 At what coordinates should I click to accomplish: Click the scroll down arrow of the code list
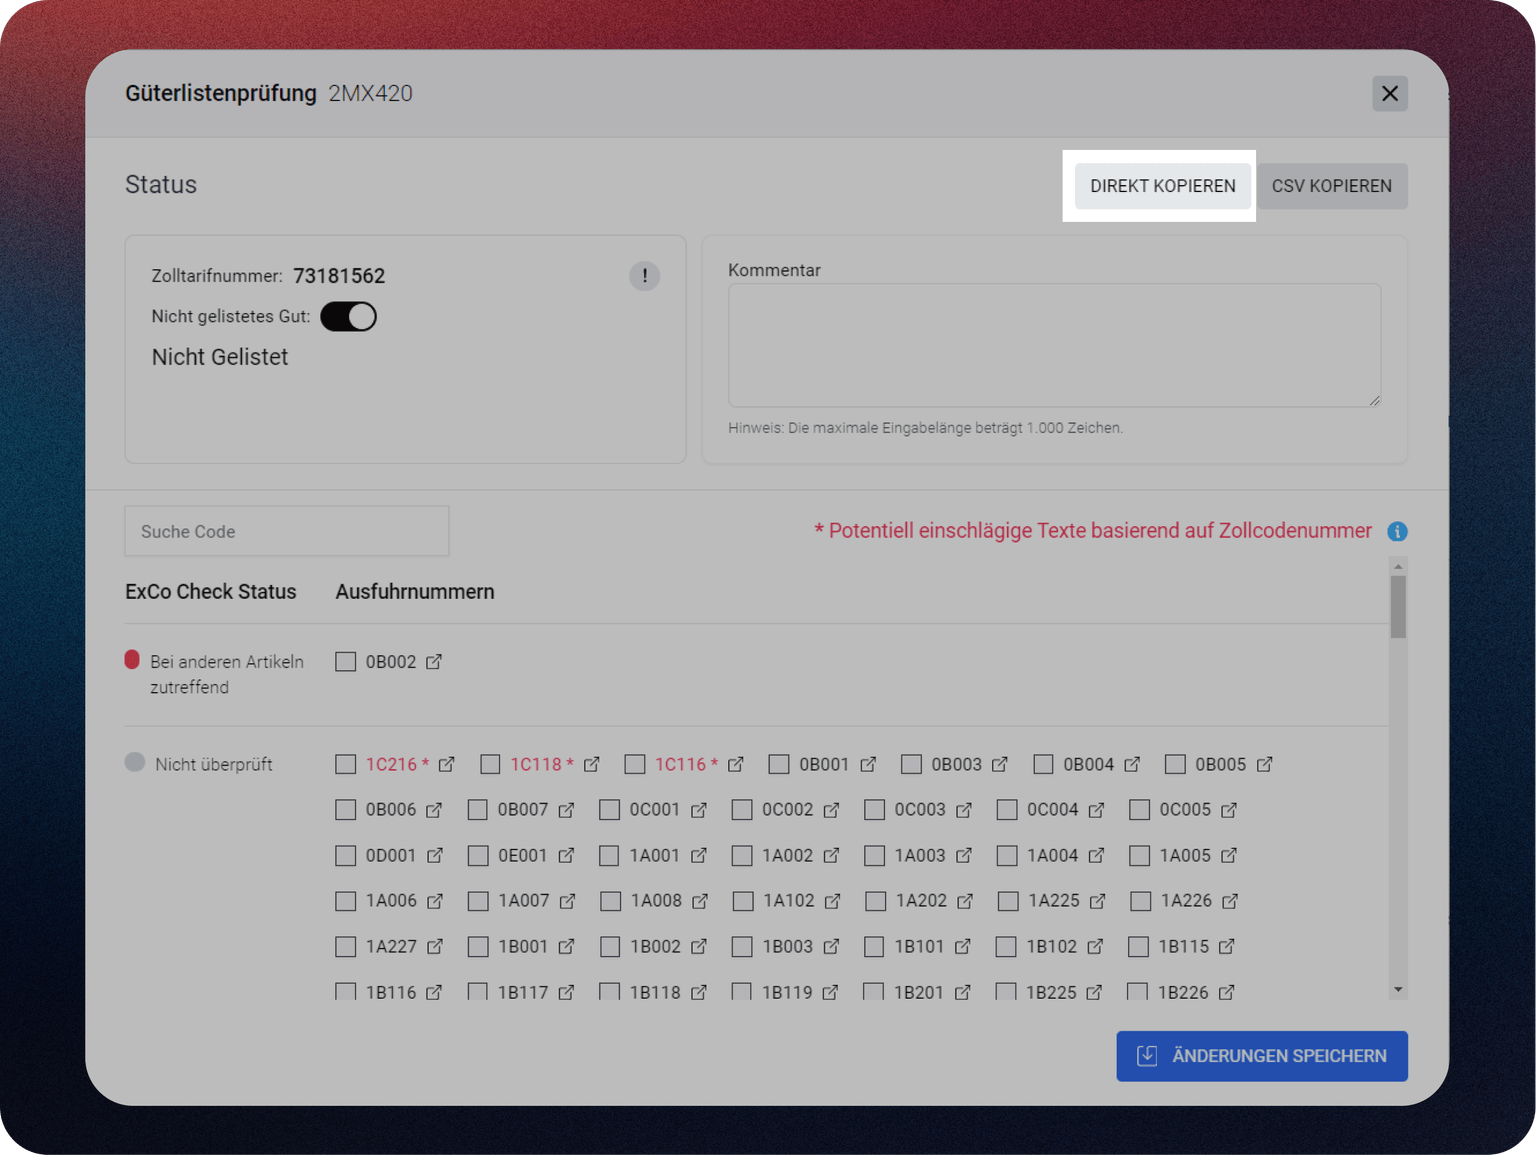(1398, 990)
